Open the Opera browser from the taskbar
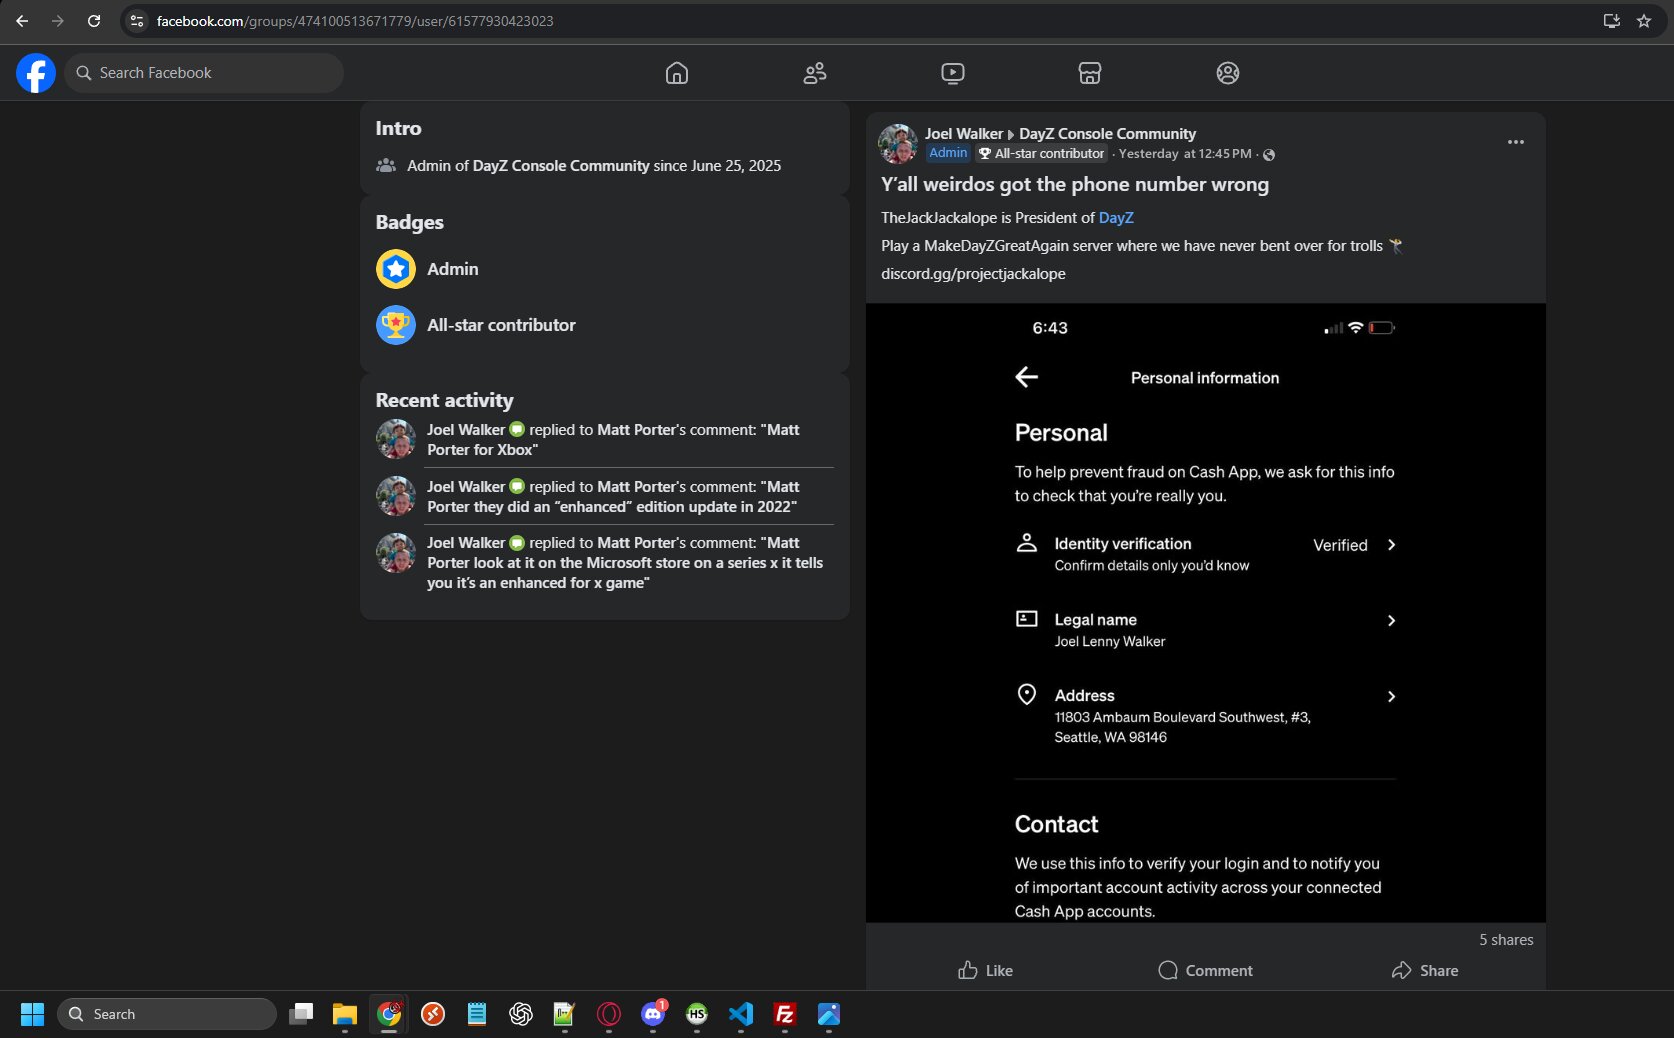 pyautogui.click(x=609, y=1014)
